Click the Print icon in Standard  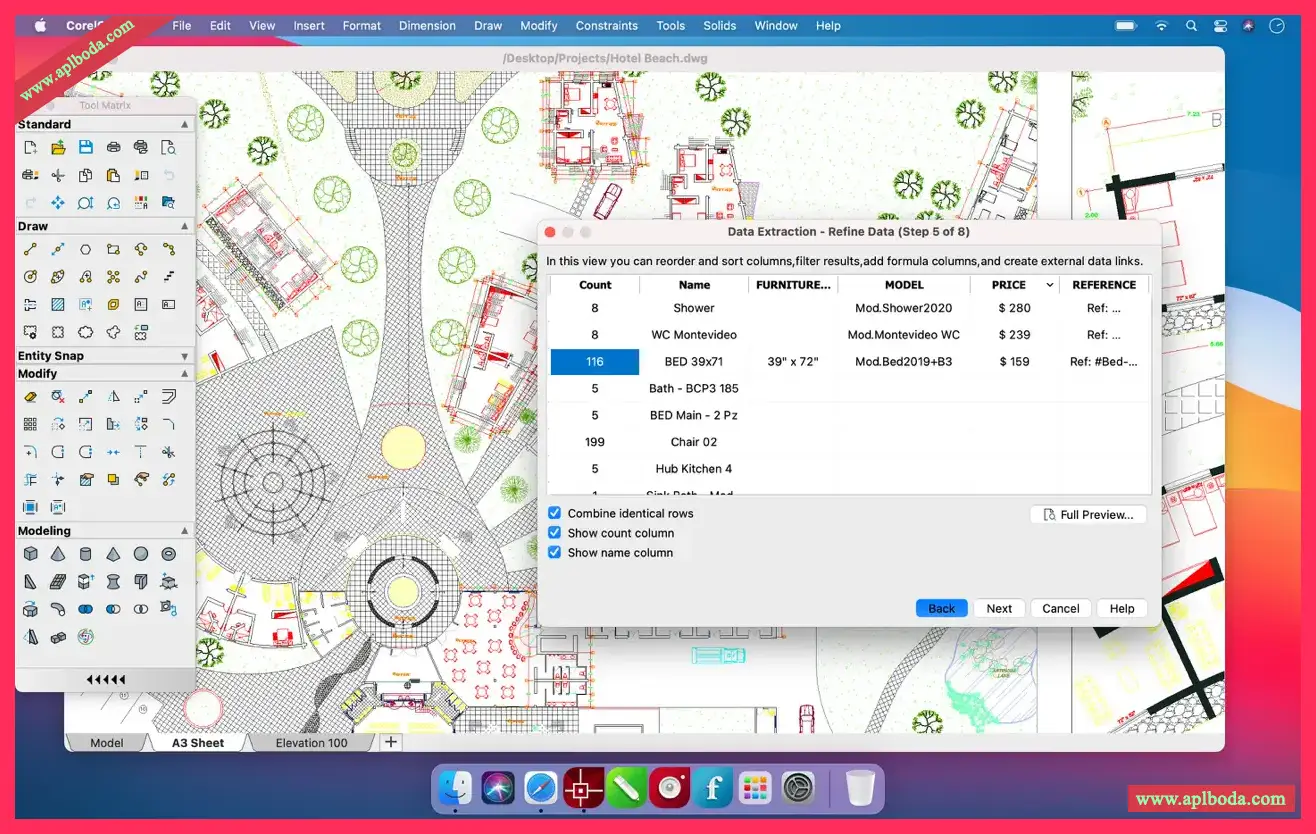click(113, 147)
